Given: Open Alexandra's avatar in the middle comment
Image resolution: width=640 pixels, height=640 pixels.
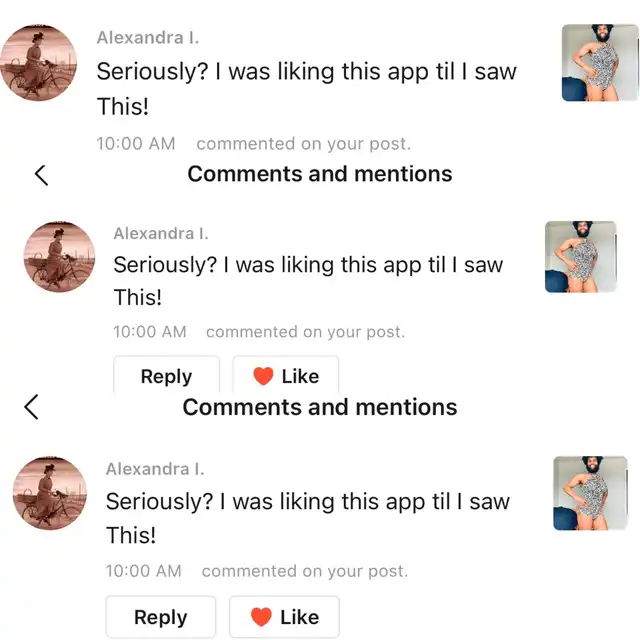Looking at the screenshot, I should (x=58, y=258).
